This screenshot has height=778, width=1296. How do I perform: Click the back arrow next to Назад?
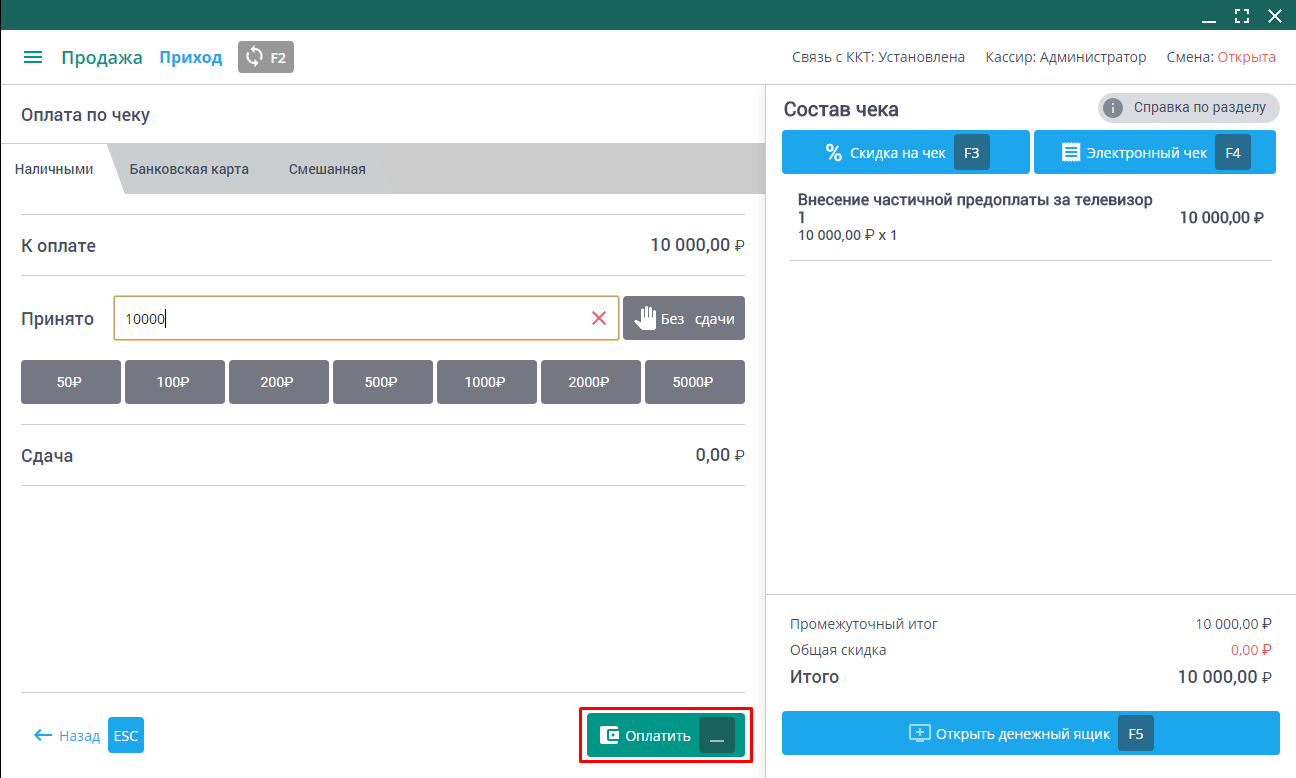point(43,735)
